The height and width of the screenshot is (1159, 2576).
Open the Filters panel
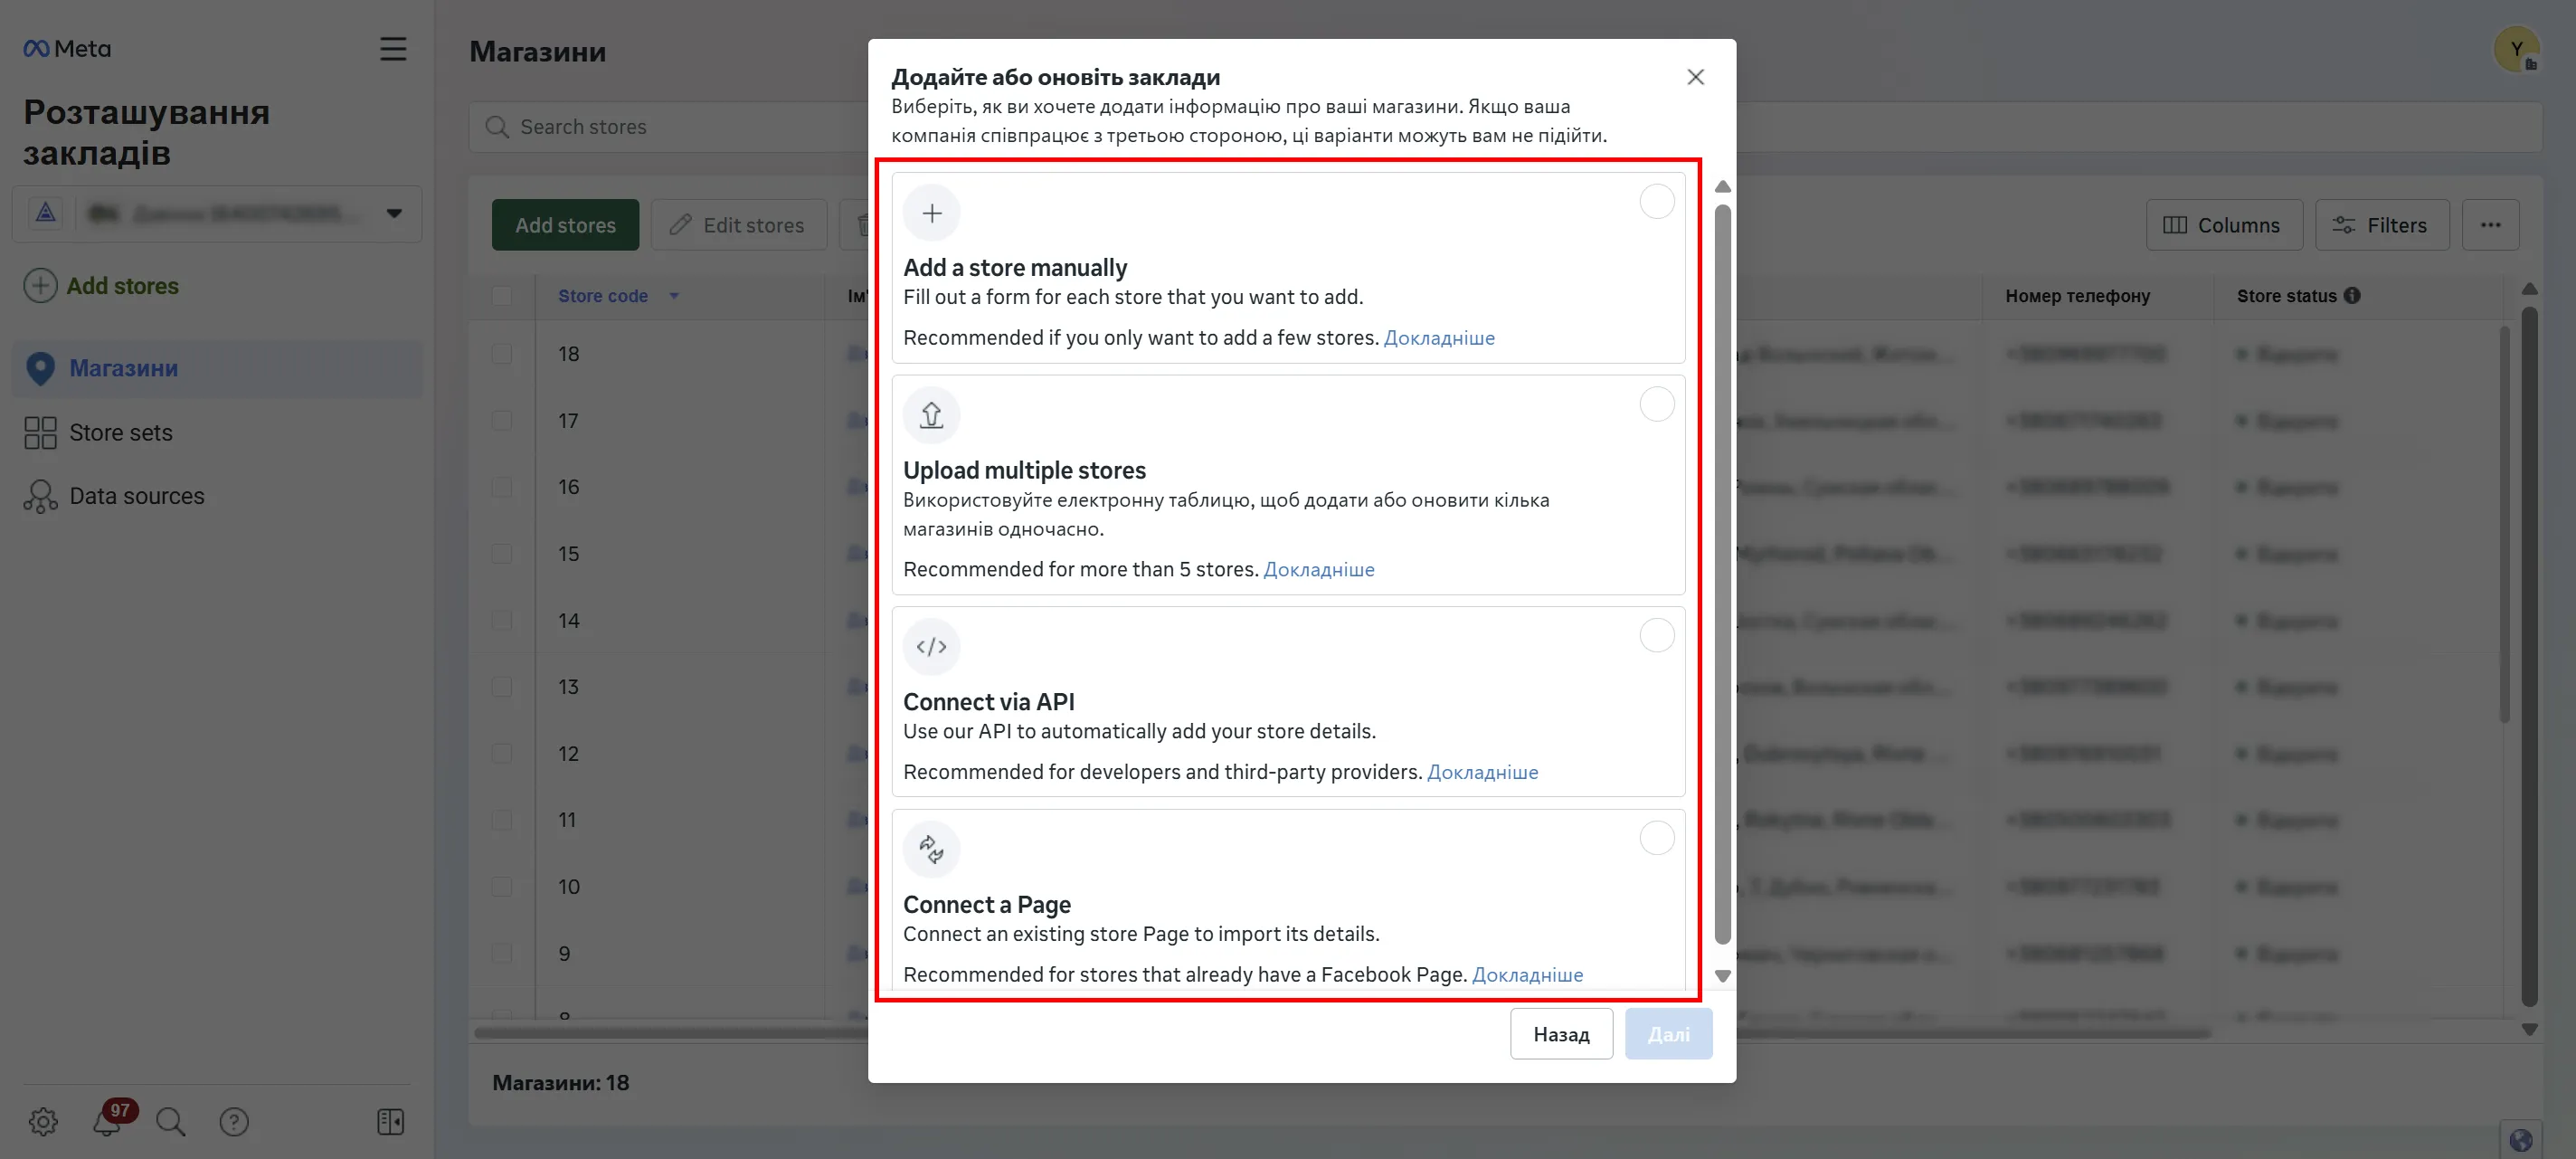tap(2382, 224)
